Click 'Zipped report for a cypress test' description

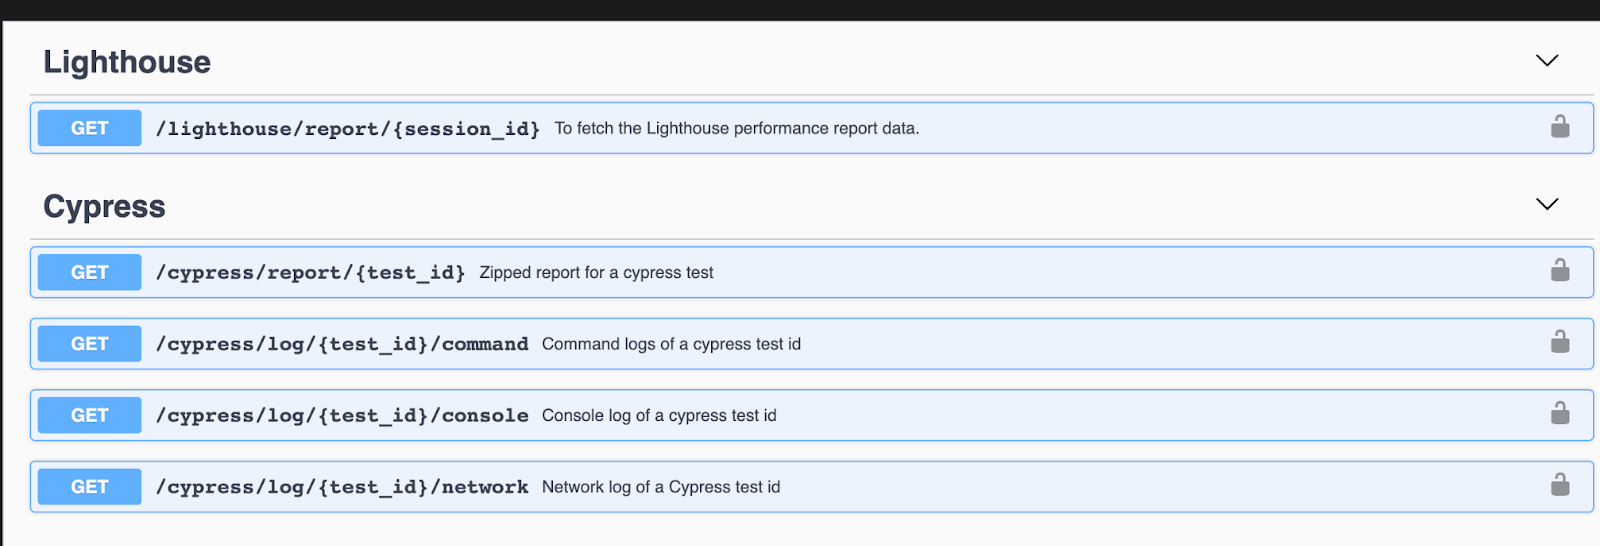(597, 272)
